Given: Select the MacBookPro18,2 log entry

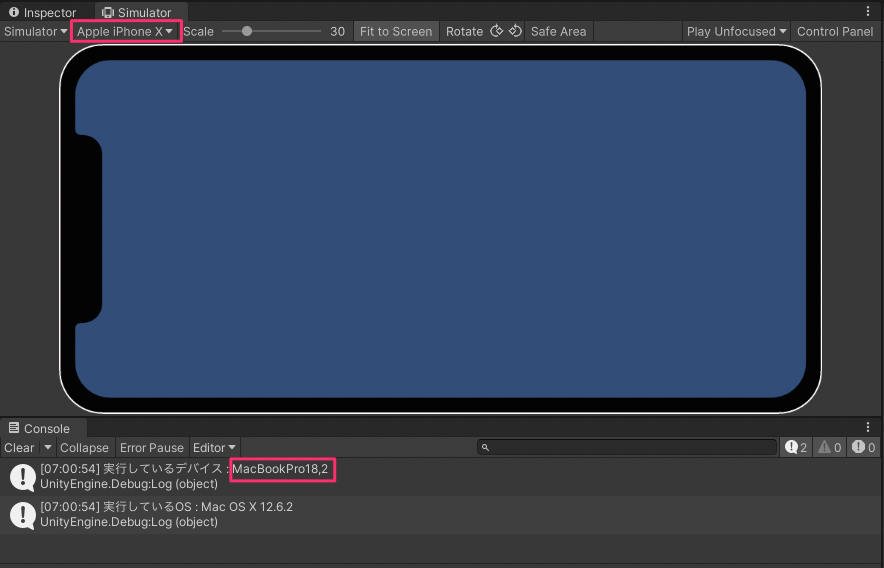Looking at the screenshot, I should (x=442, y=477).
